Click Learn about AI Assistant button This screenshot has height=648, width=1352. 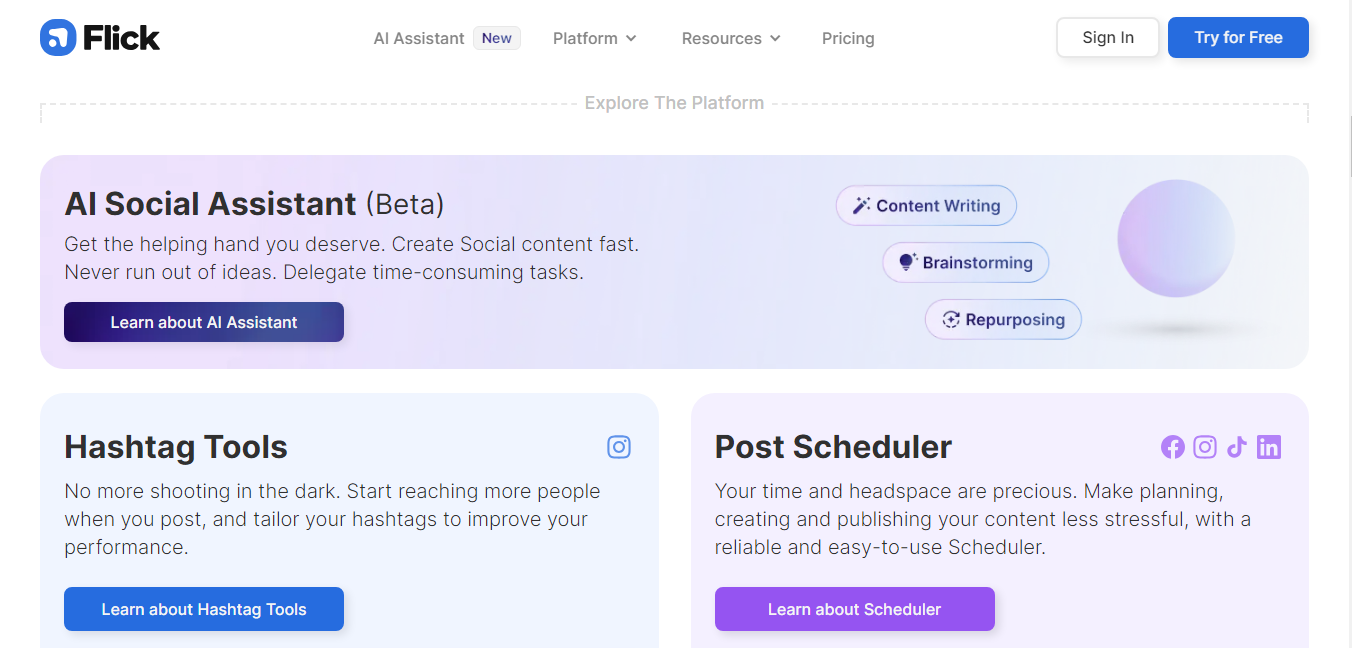click(x=204, y=322)
